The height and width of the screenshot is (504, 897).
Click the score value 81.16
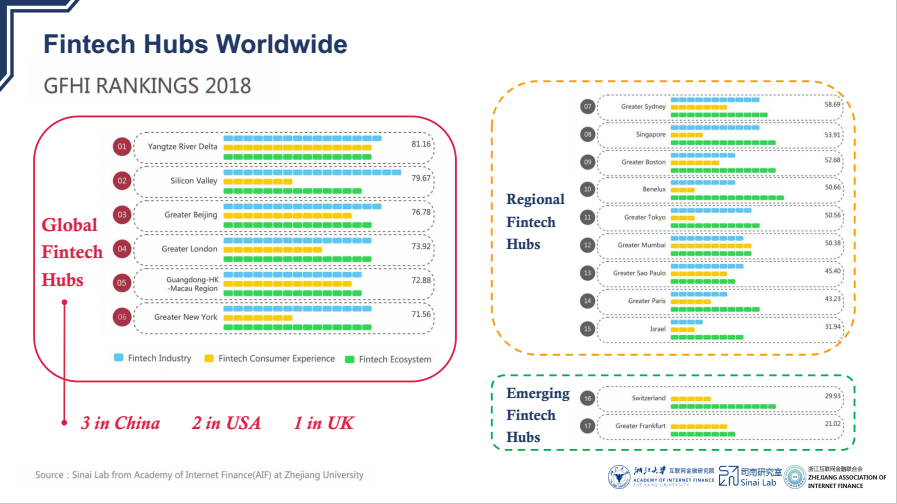[x=421, y=144]
